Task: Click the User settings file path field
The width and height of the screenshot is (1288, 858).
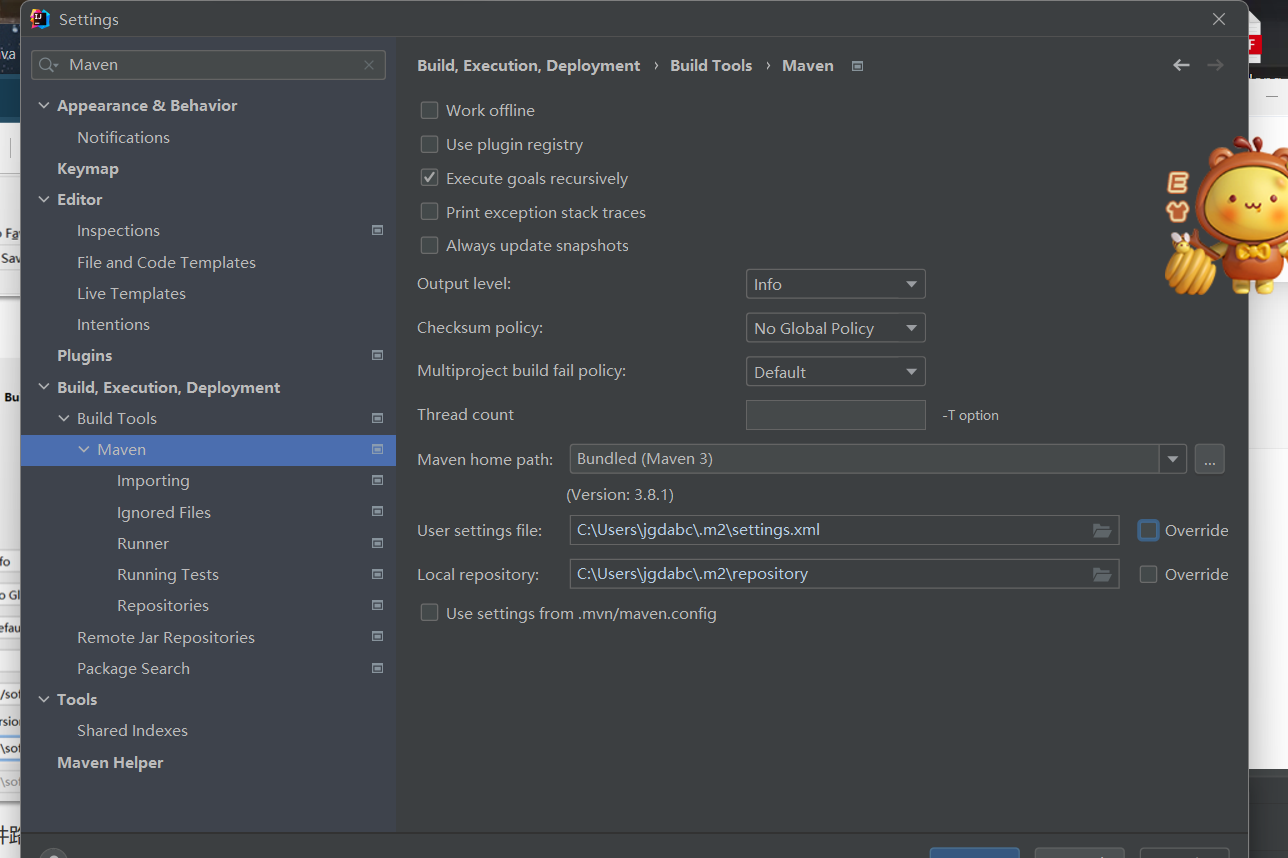Action: [844, 530]
